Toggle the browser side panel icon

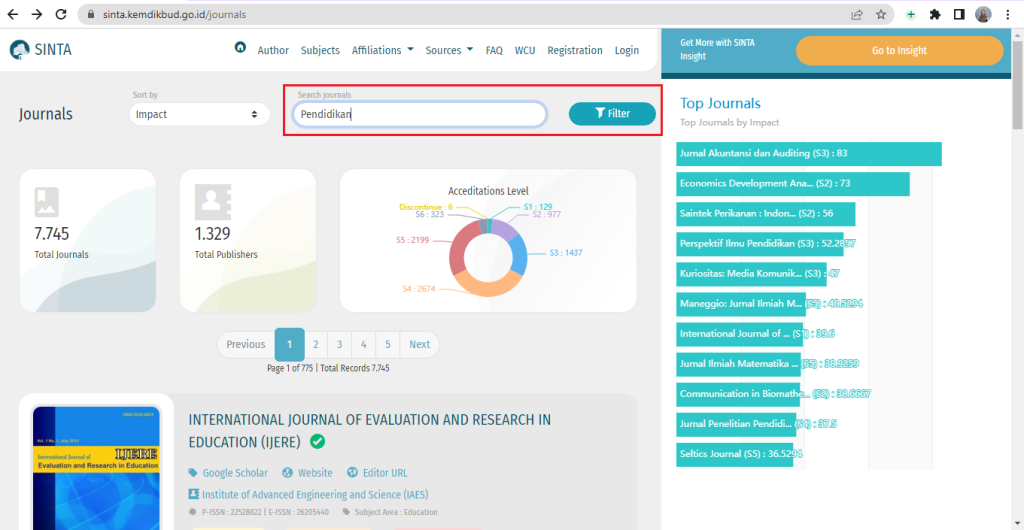(x=959, y=14)
